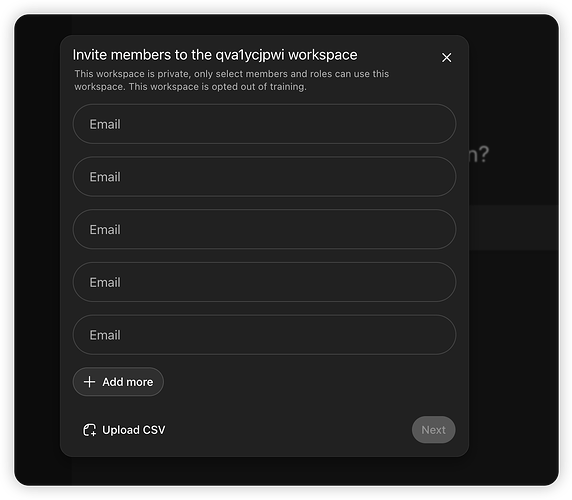This screenshot has height=500, width=572.
Task: Activate the fifth Email input field
Action: coord(264,335)
